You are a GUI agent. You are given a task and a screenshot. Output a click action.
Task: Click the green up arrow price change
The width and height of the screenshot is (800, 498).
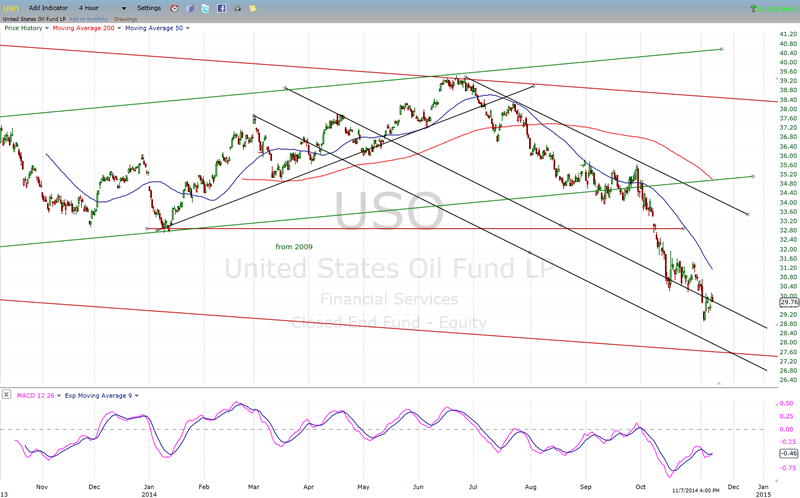click(x=754, y=8)
